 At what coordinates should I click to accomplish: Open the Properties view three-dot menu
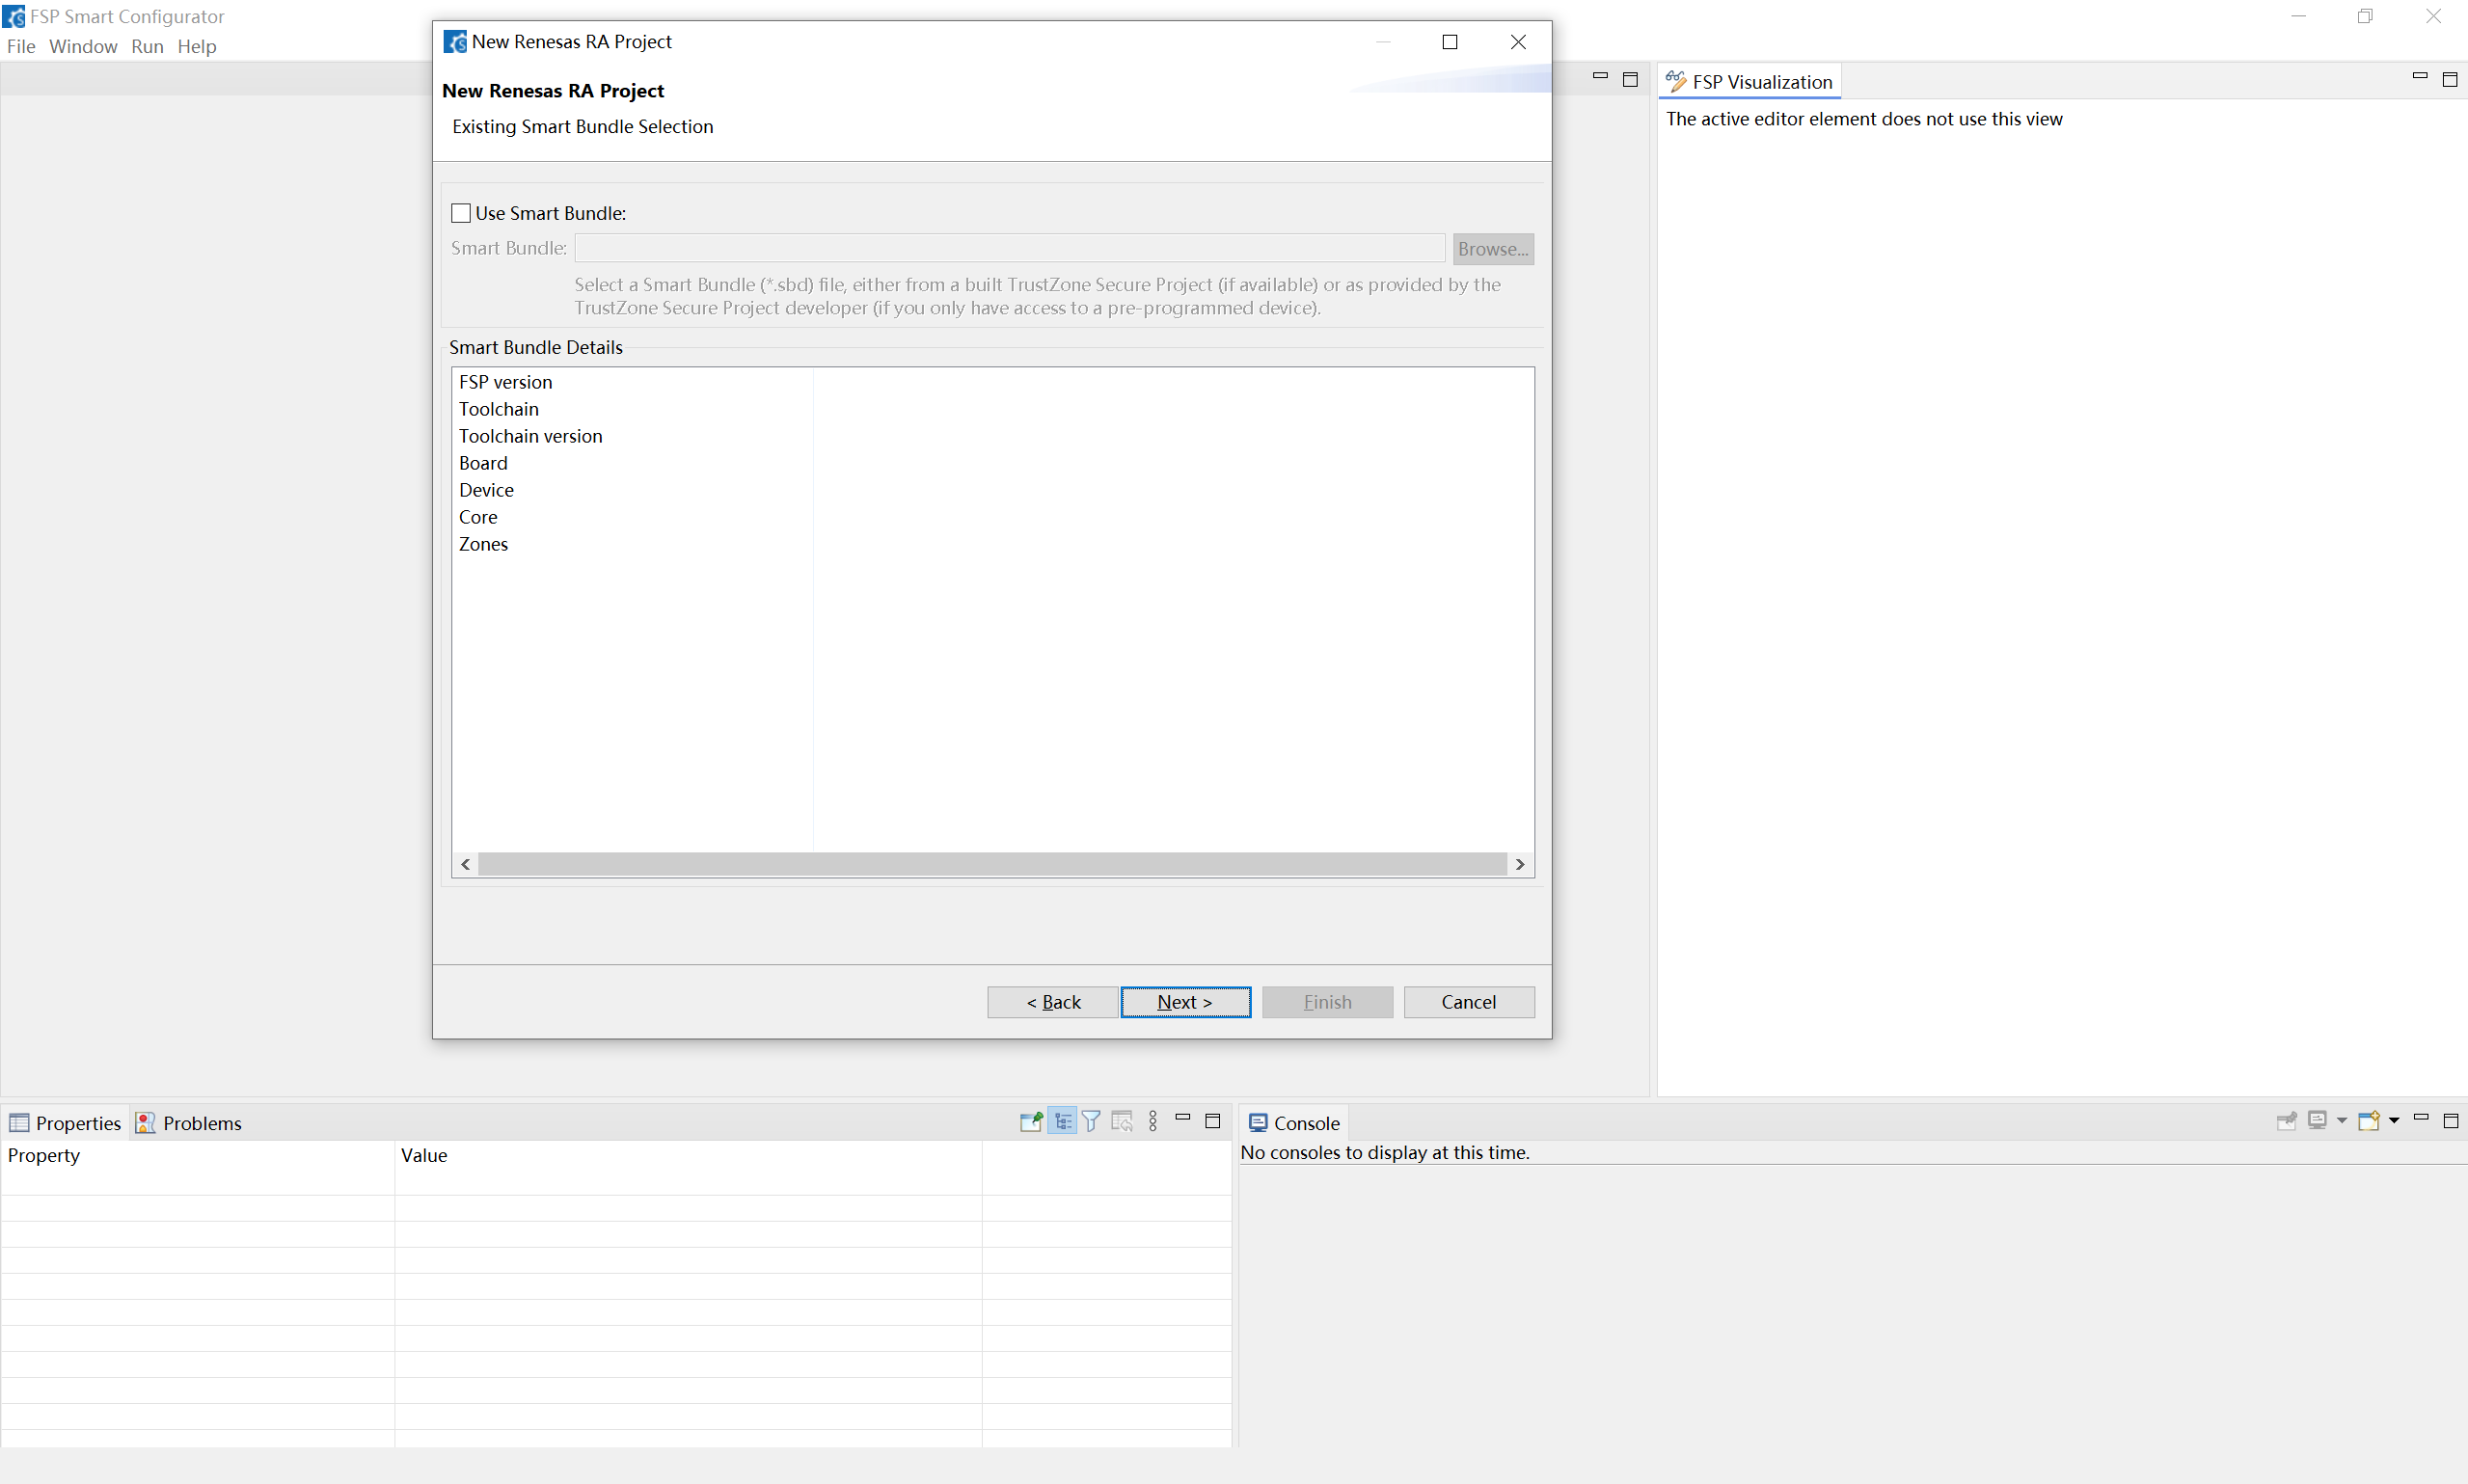[x=1153, y=1121]
